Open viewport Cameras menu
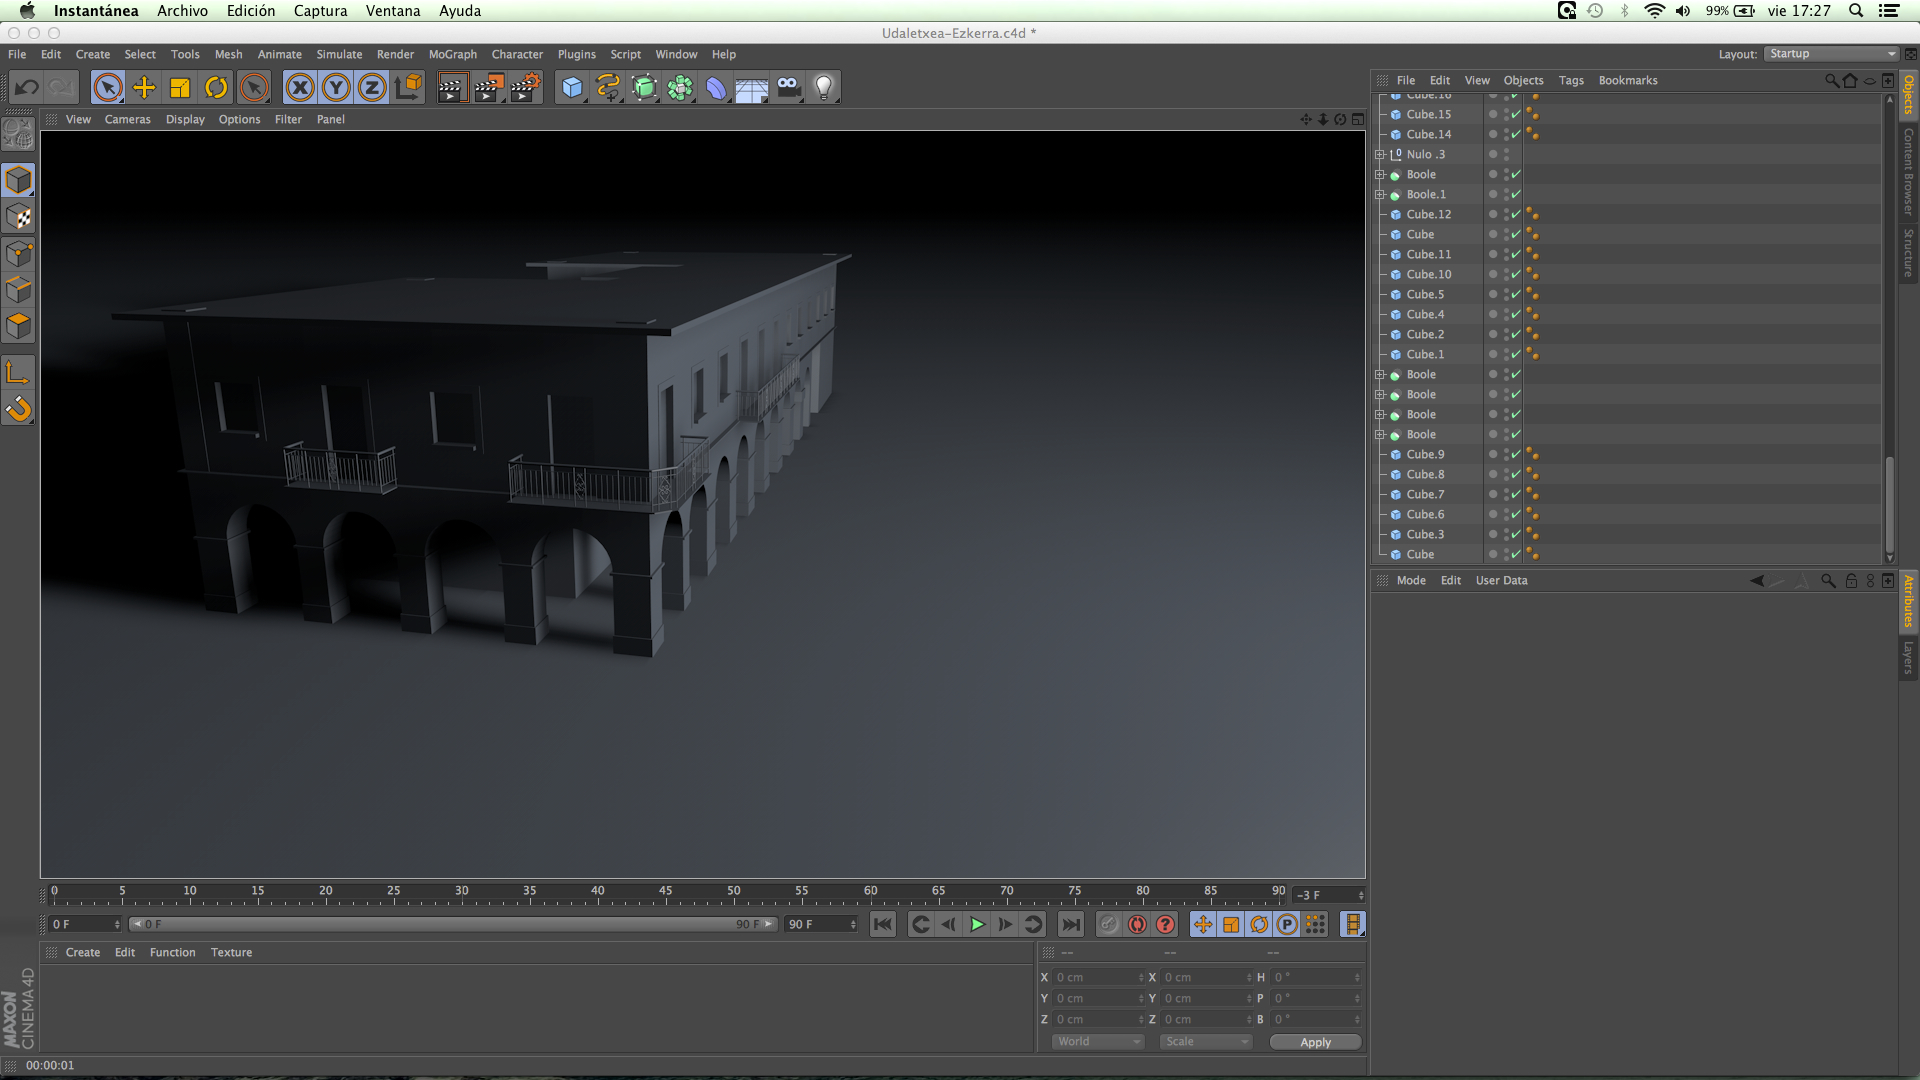The width and height of the screenshot is (1920, 1080). click(x=127, y=119)
